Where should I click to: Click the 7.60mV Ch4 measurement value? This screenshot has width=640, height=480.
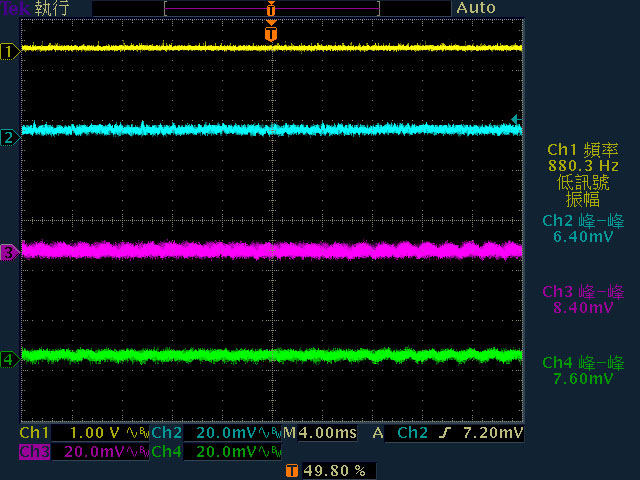583,379
